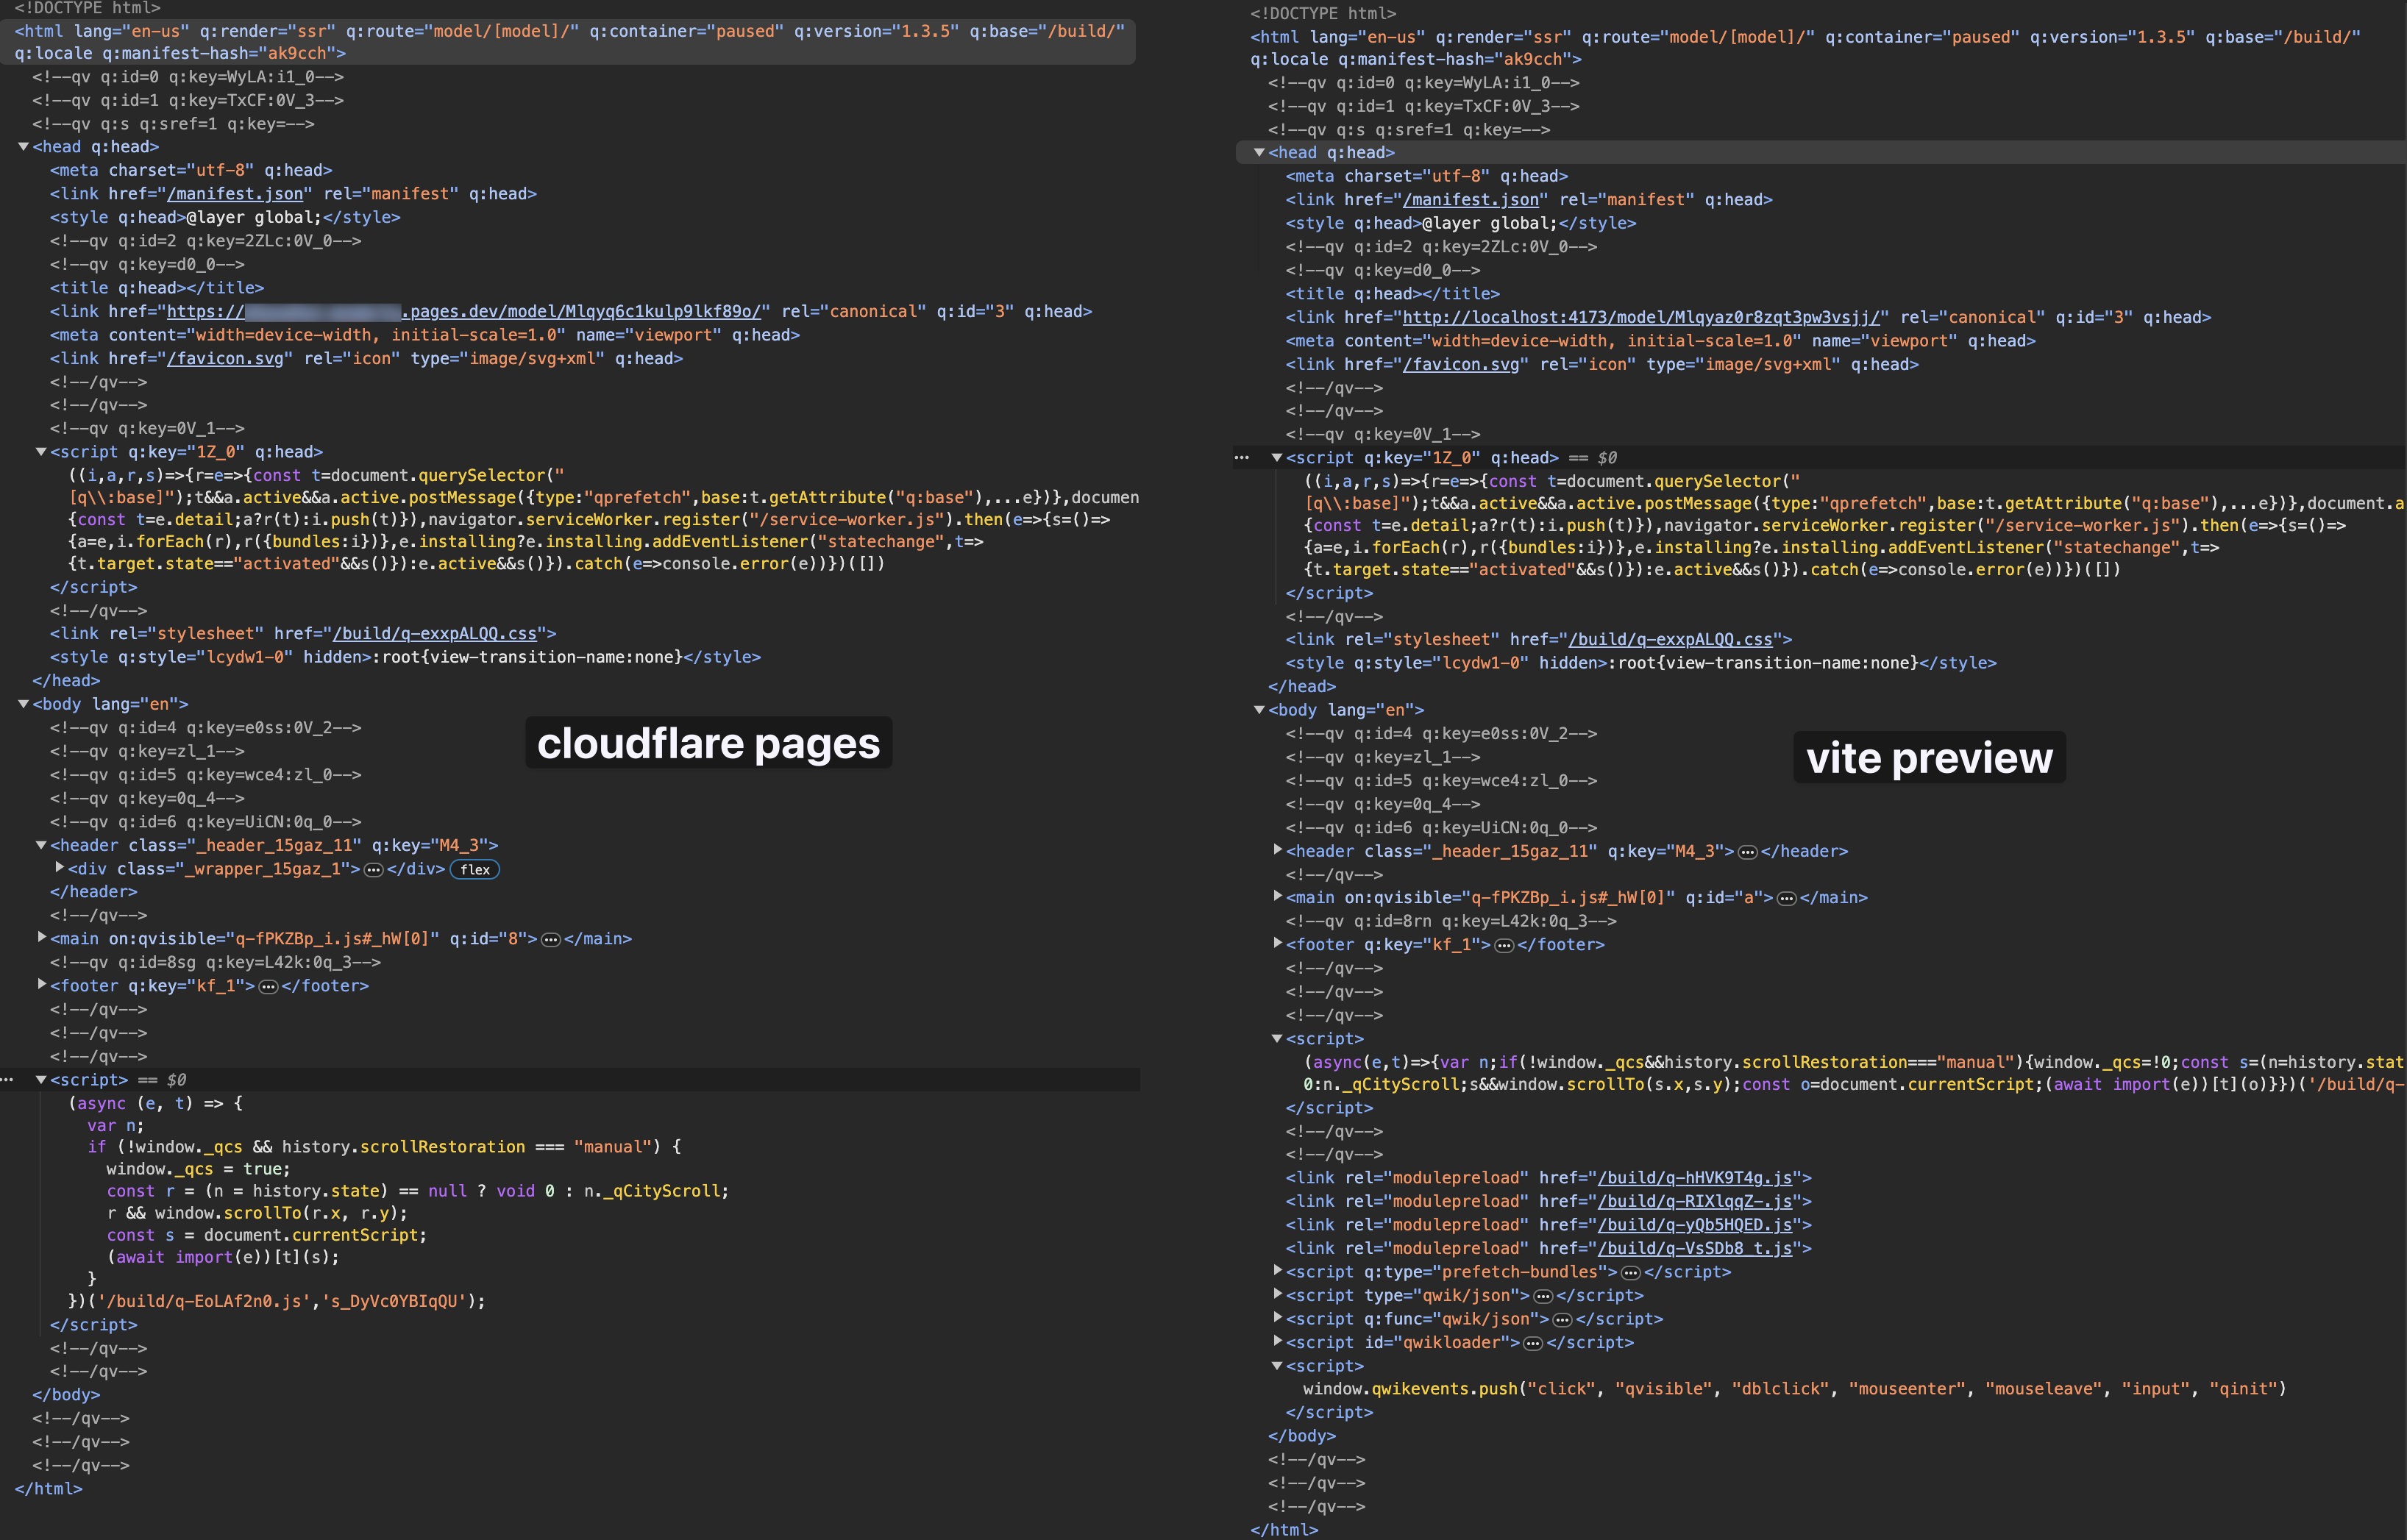Open three-dots gutter menu beside selected 1Z_0 script
Viewport: 2407px width, 1540px height.
tap(1241, 458)
